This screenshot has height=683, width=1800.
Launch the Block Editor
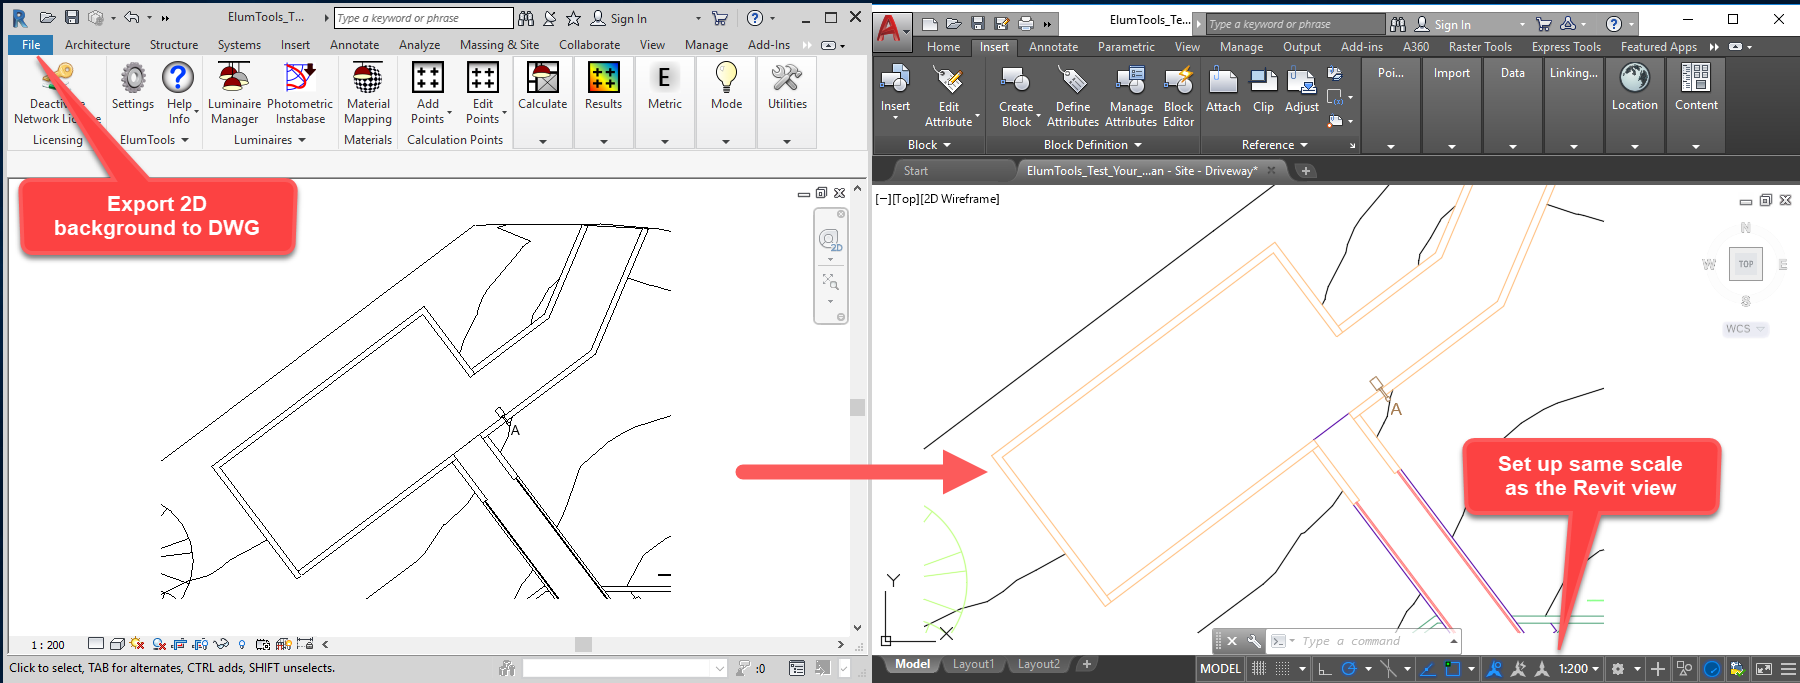[x=1179, y=96]
